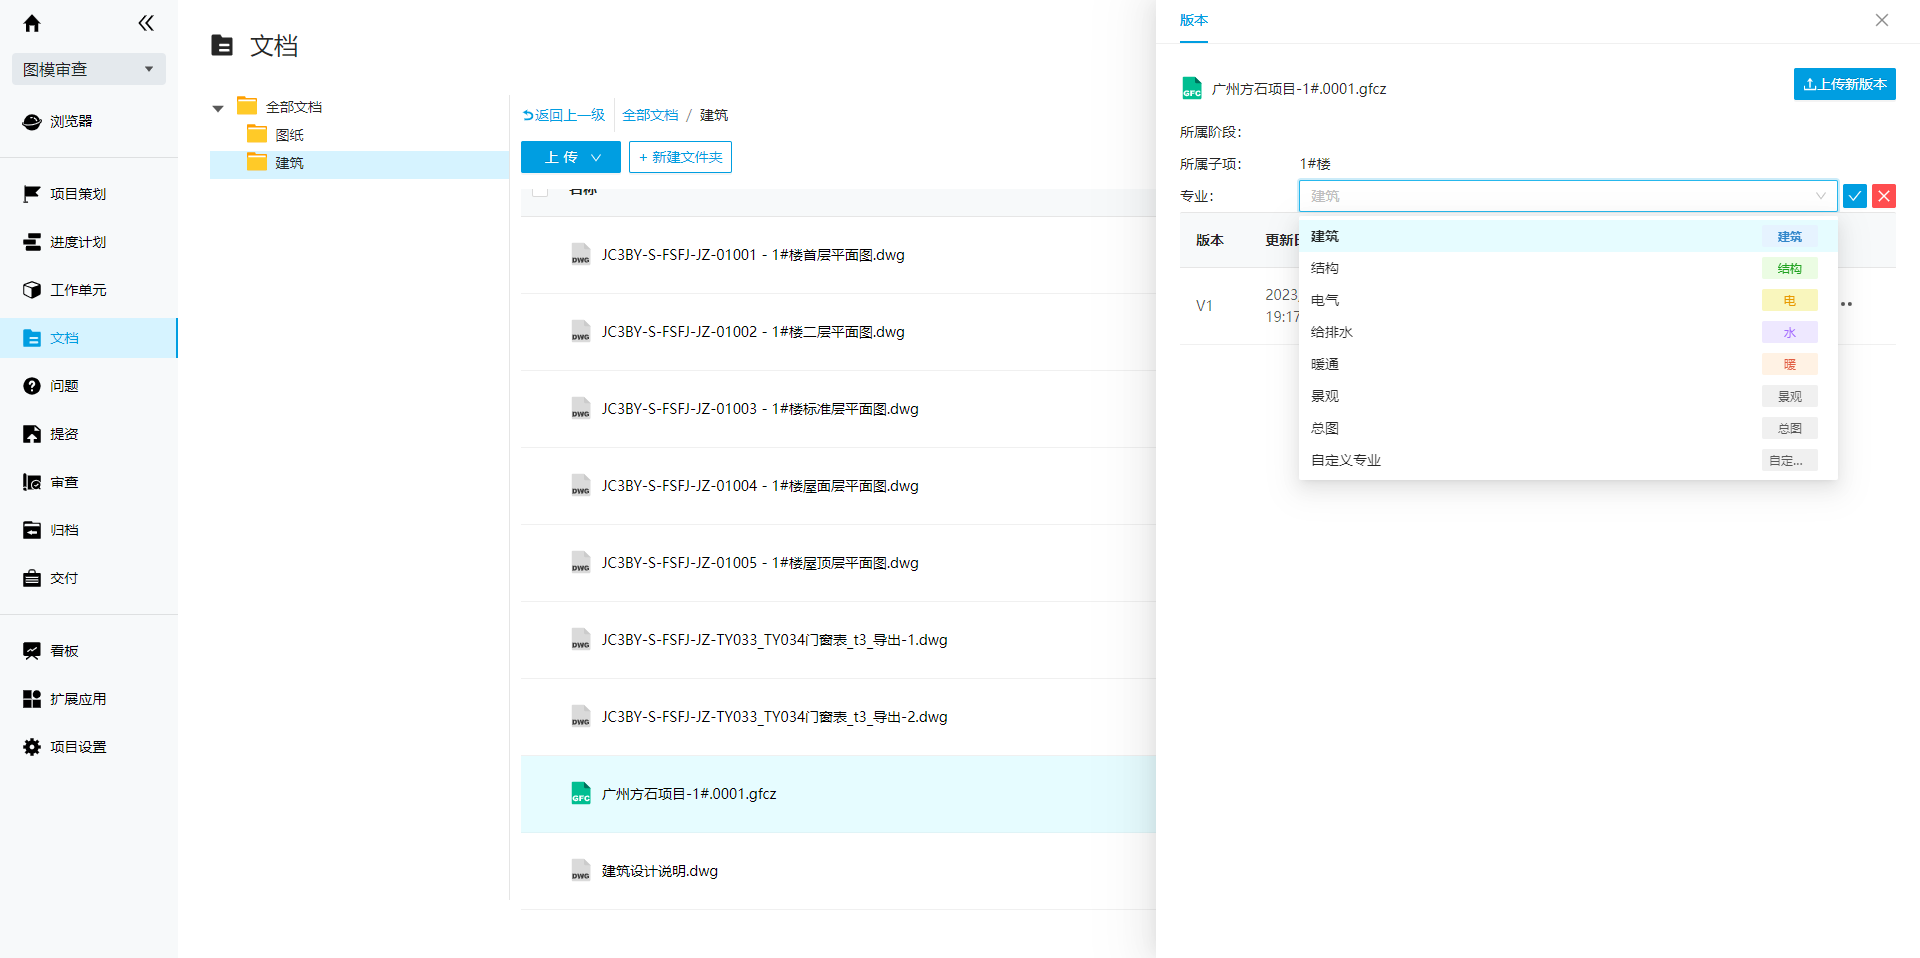The image size is (1920, 958).
Task: Select 暖通 from the discipline list
Action: [1568, 364]
